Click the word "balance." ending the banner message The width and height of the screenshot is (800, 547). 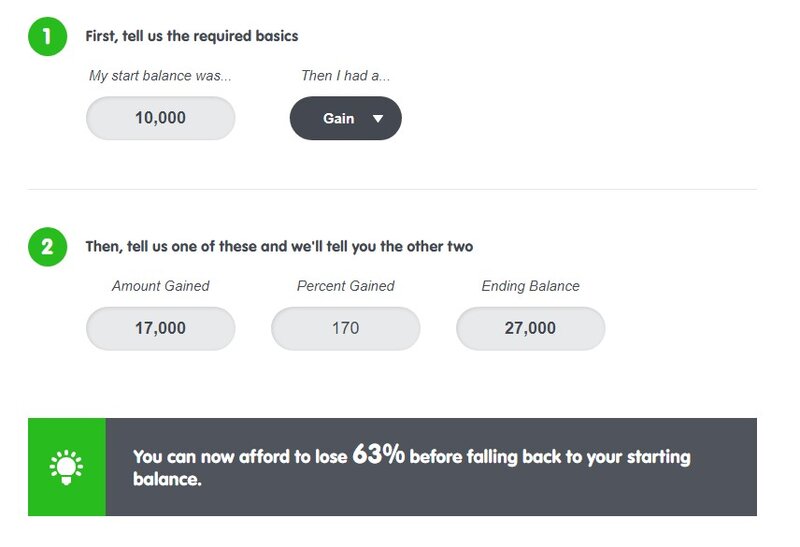click(167, 479)
